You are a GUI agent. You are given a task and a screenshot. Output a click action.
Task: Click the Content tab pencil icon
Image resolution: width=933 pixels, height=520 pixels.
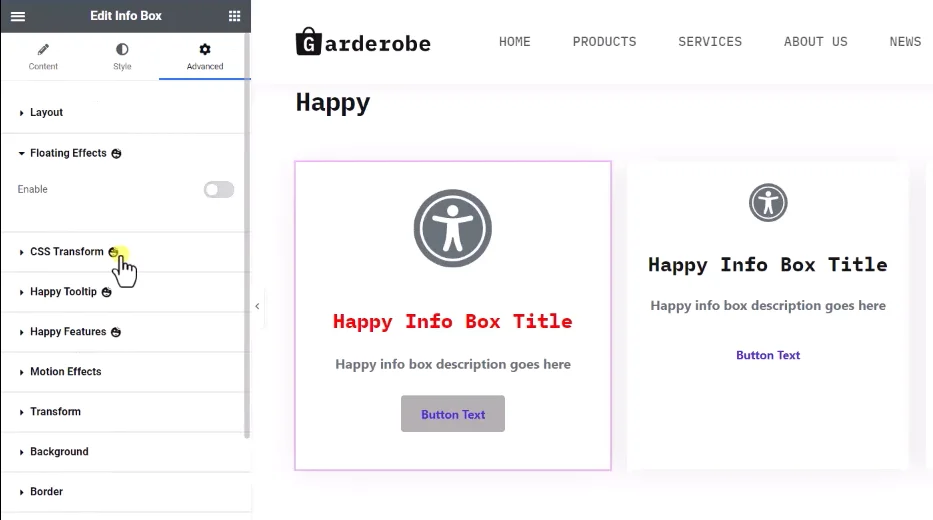coord(43,49)
